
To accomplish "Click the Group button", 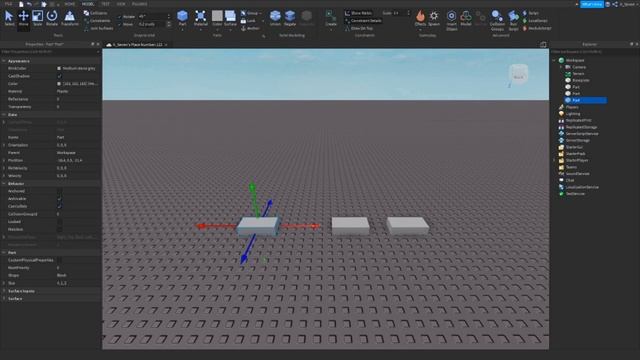I will point(251,13).
